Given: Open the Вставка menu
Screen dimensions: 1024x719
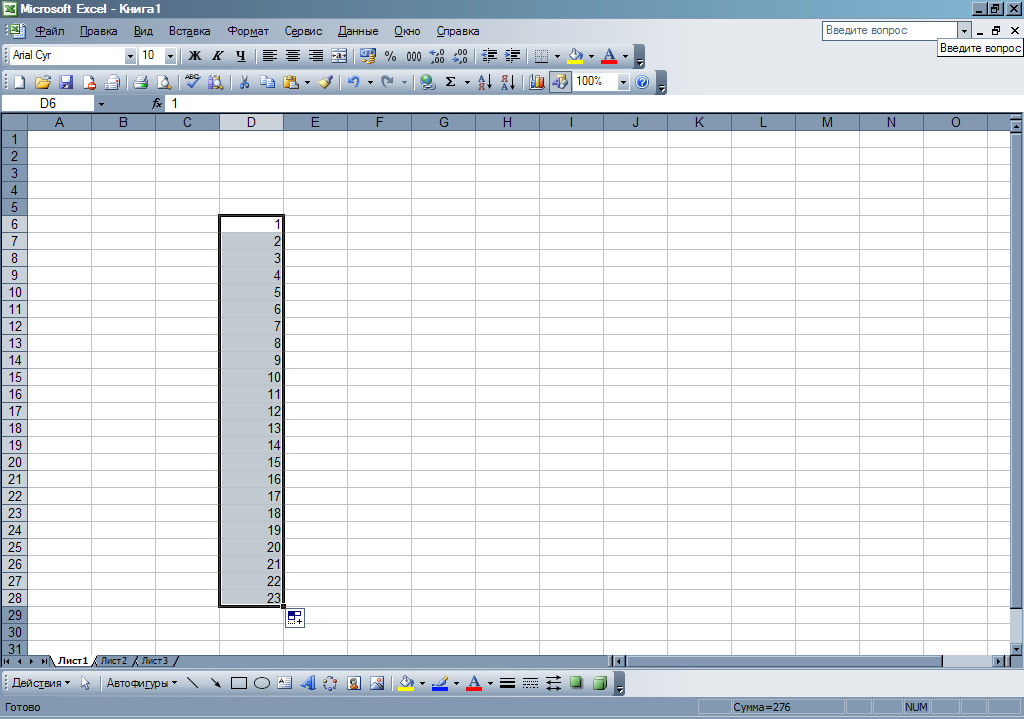Looking at the screenshot, I should coord(189,31).
